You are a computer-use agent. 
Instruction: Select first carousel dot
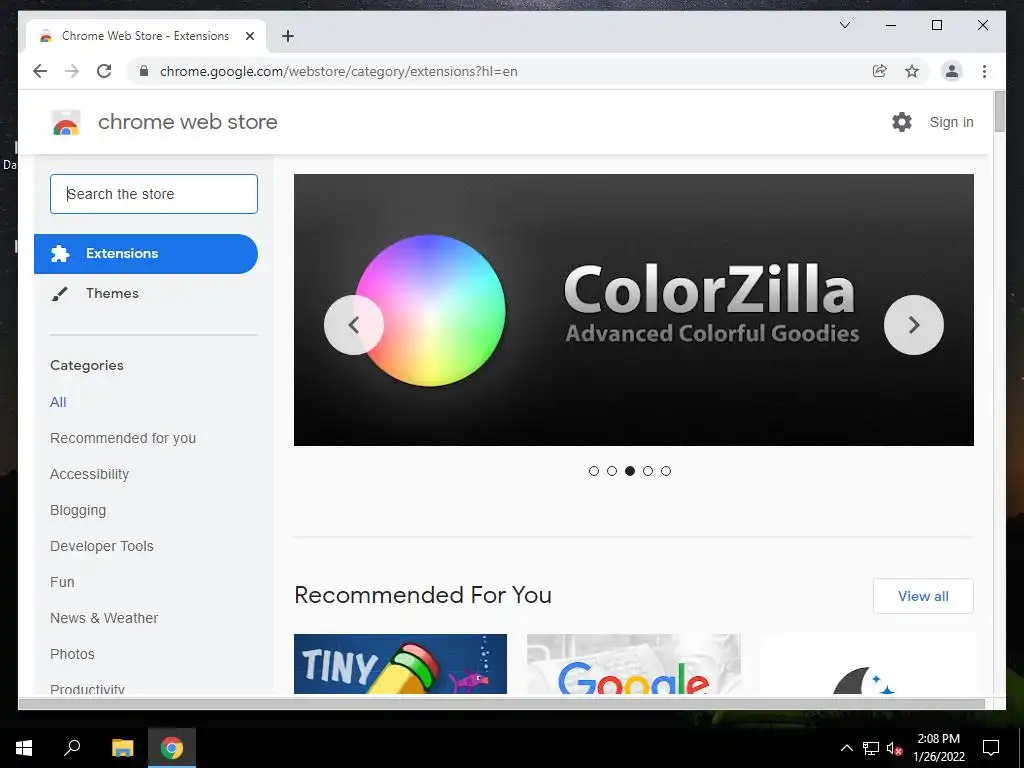click(x=594, y=471)
